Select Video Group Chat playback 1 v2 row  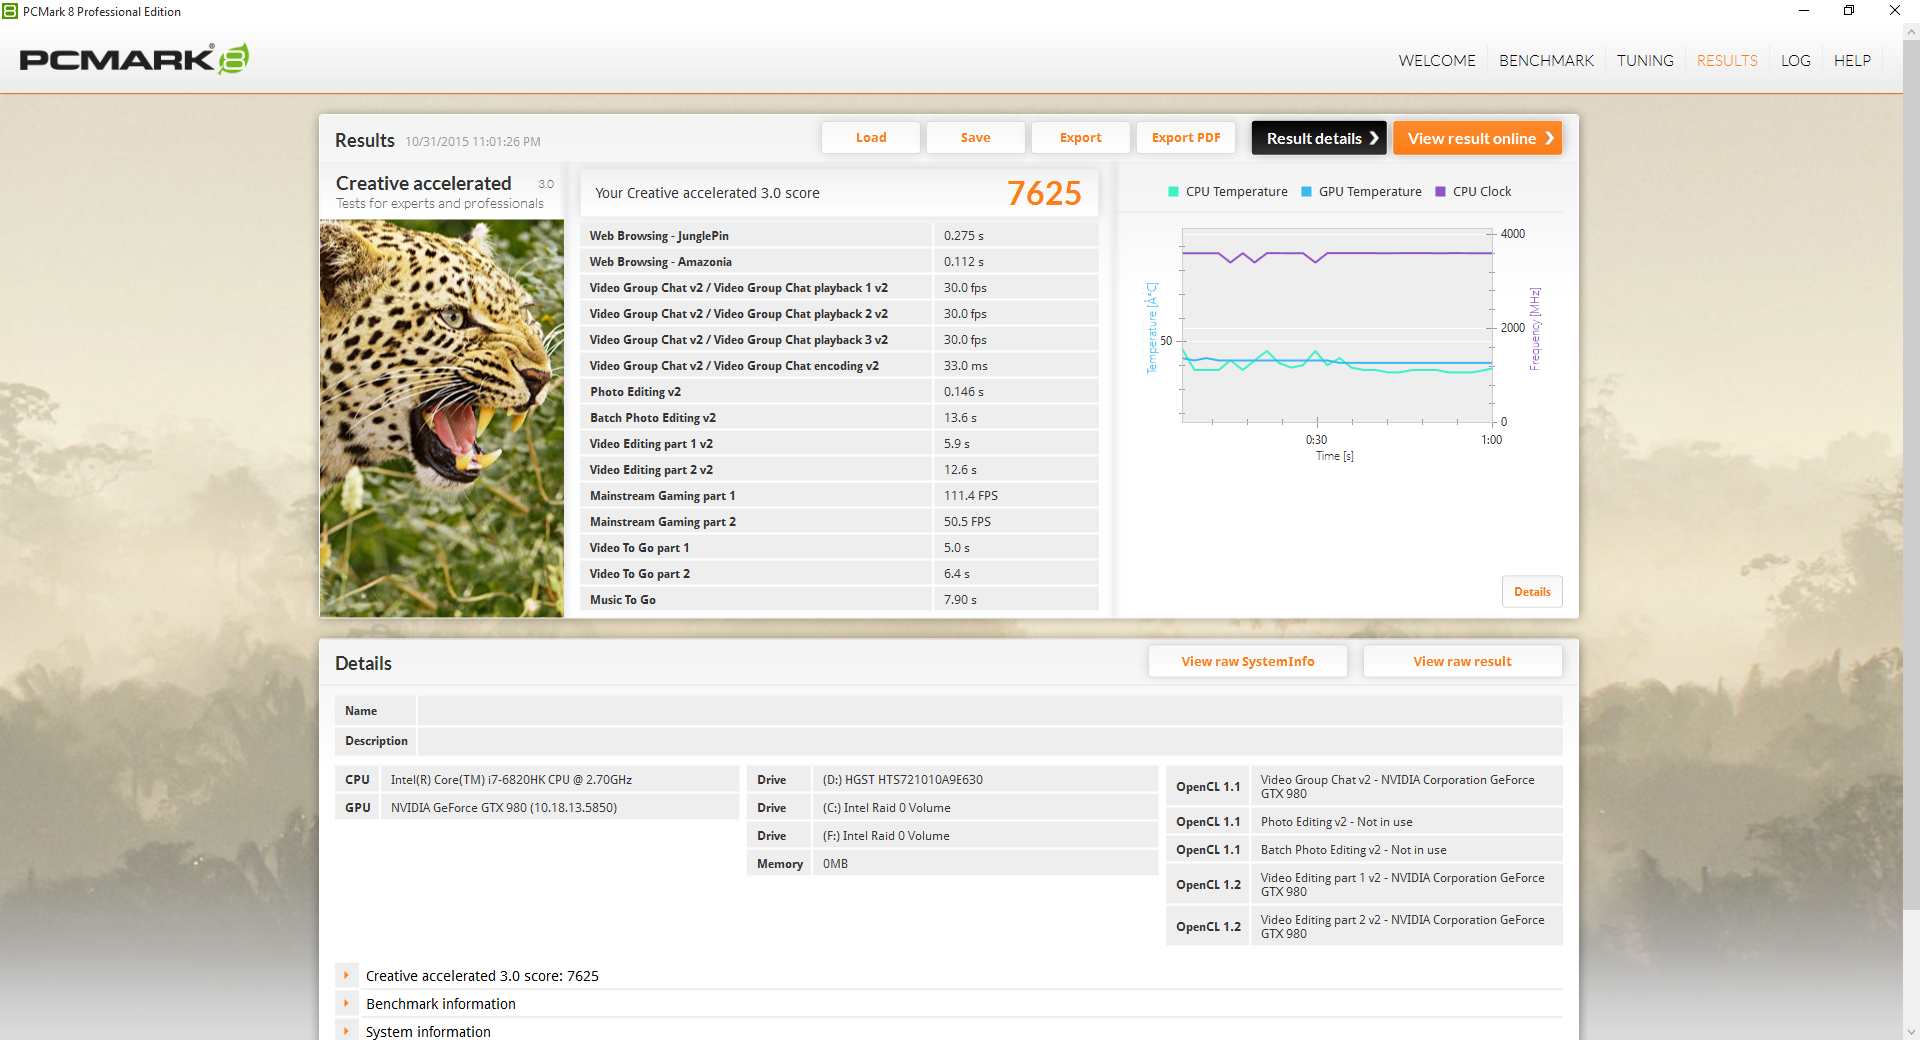839,288
